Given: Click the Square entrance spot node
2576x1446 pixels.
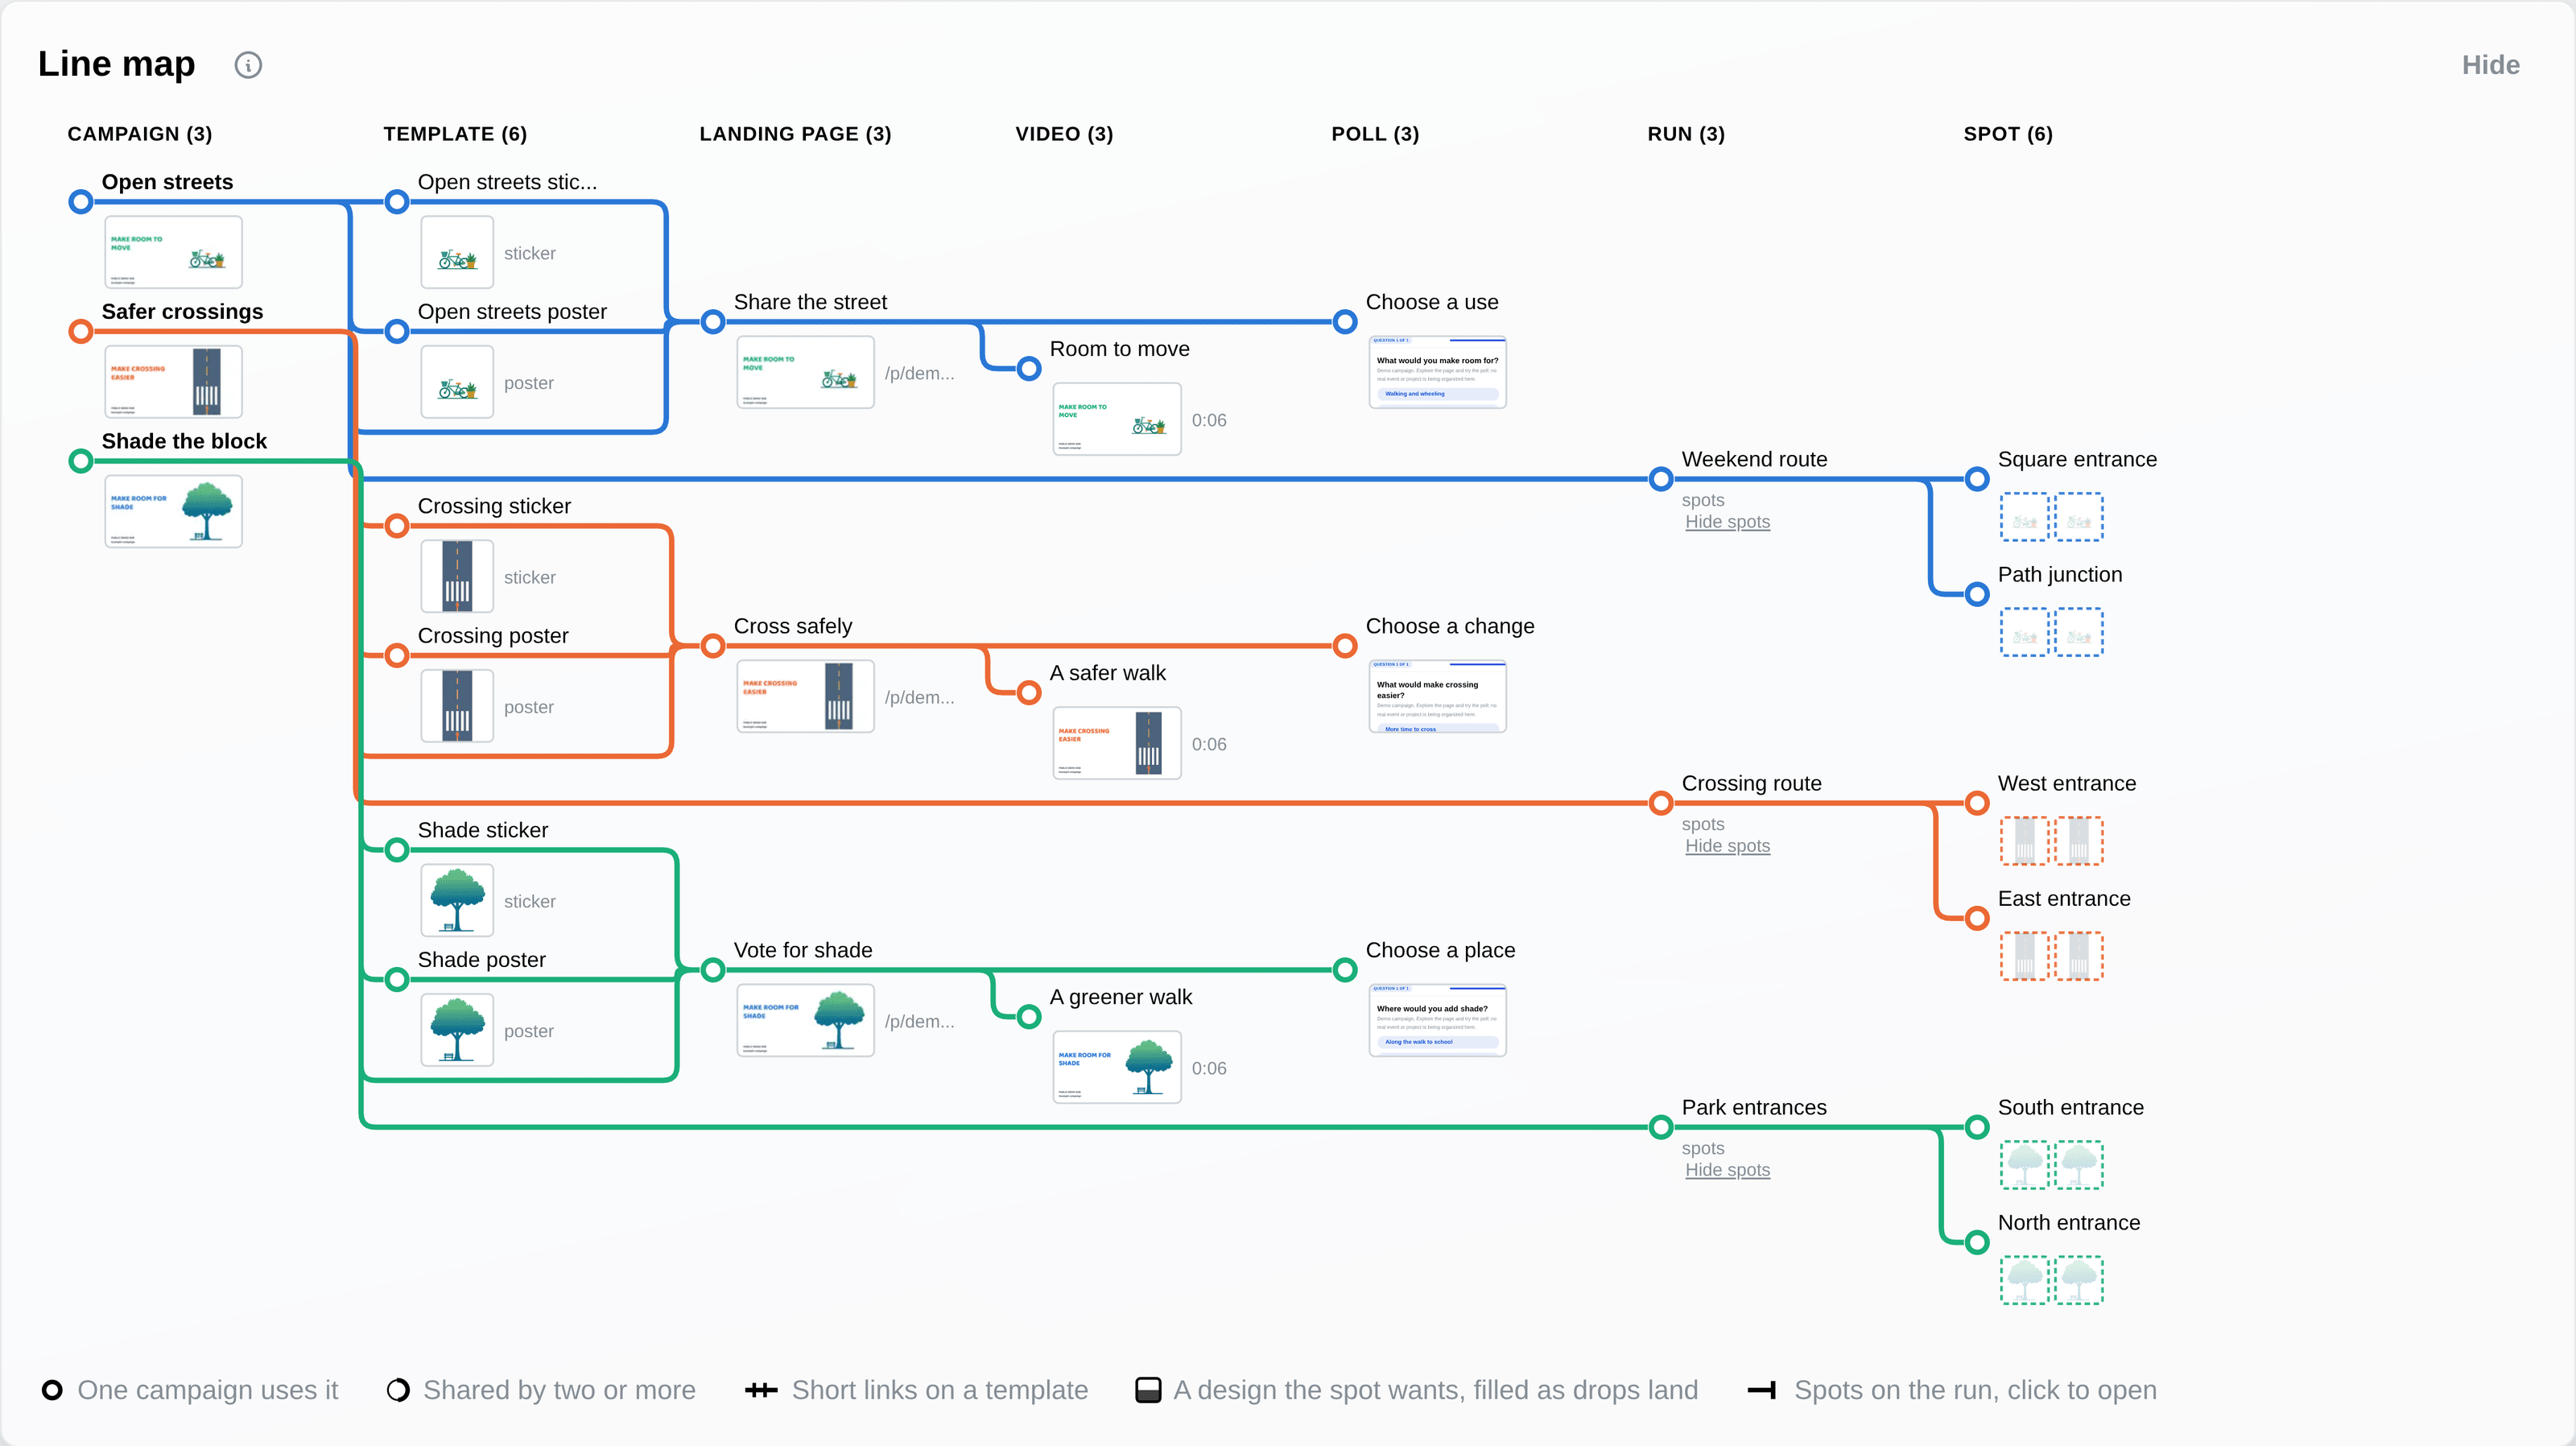Looking at the screenshot, I should click(1977, 479).
